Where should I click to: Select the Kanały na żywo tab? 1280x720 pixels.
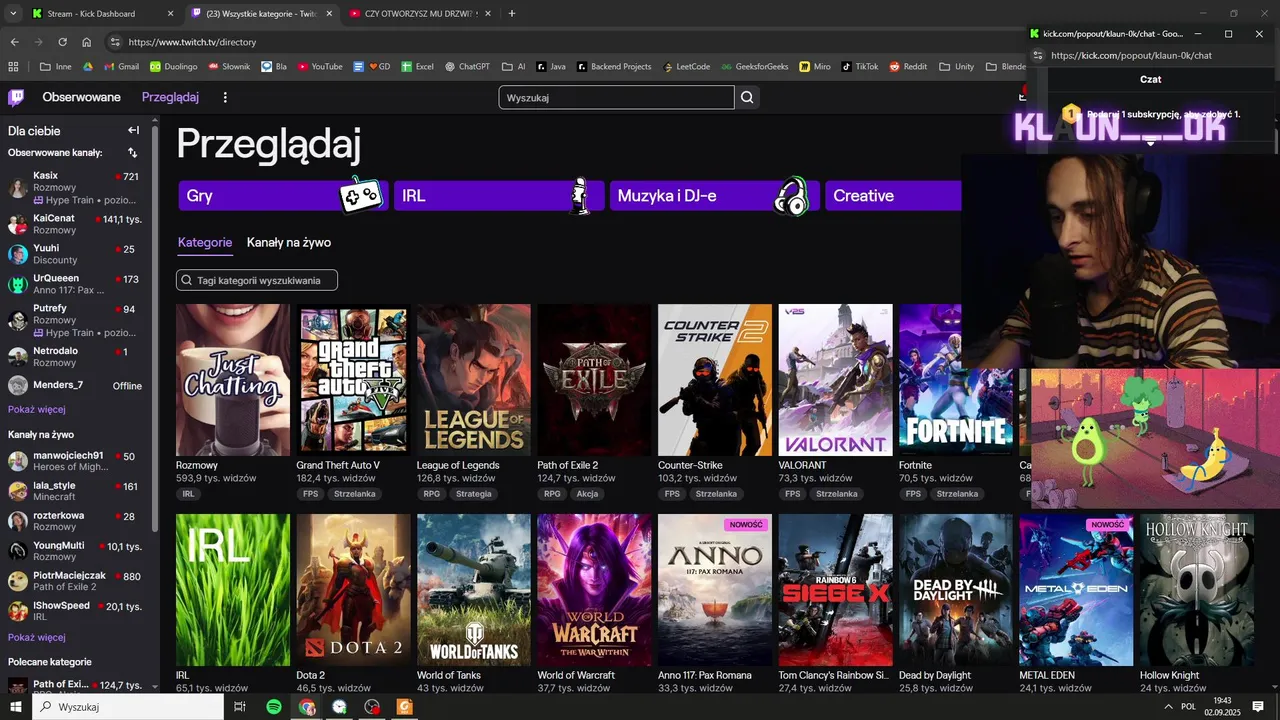tap(289, 242)
